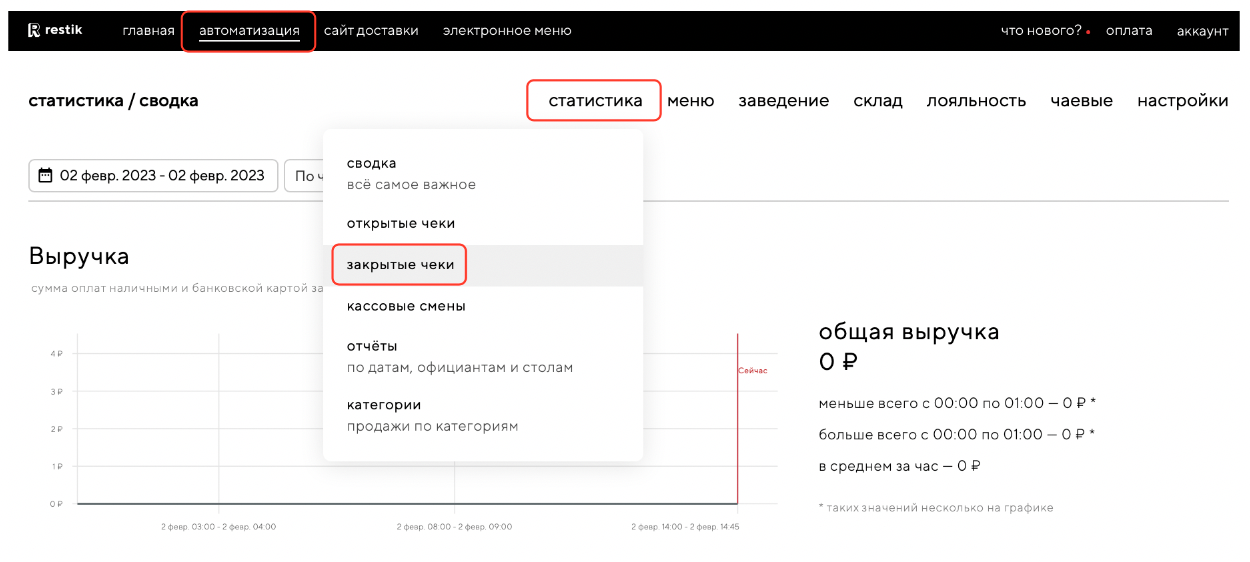Expand the статистика dropdown tab
The width and height of the screenshot is (1250, 562).
tap(595, 100)
